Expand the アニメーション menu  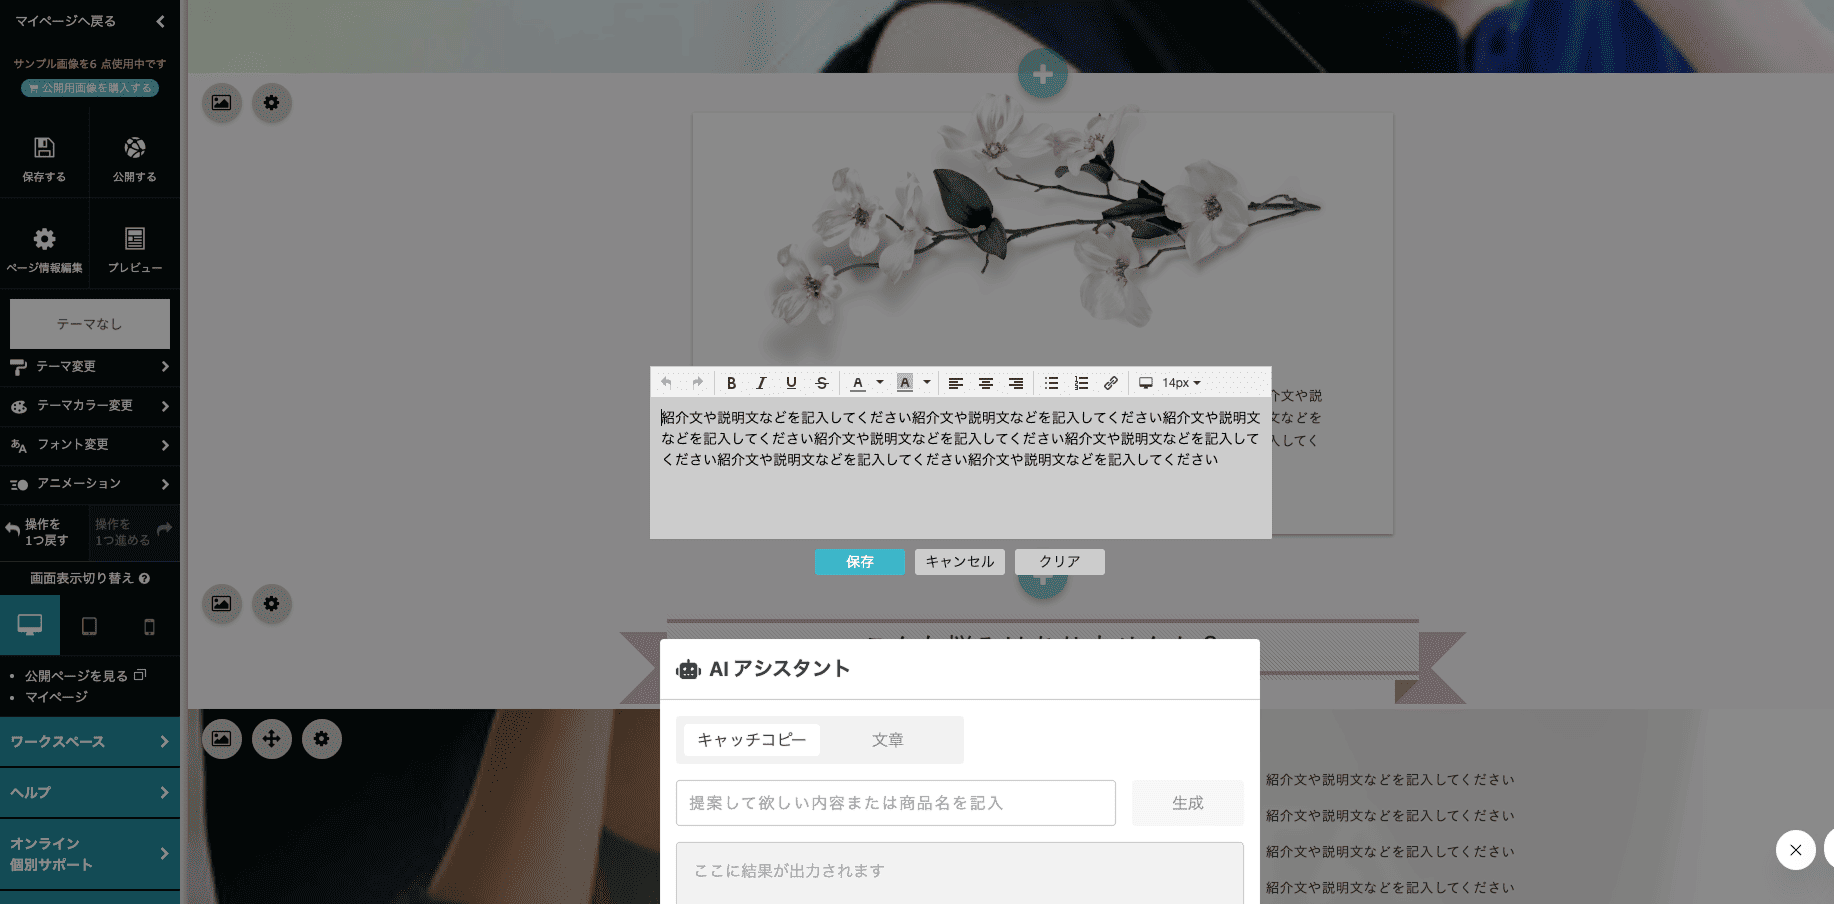pos(90,484)
